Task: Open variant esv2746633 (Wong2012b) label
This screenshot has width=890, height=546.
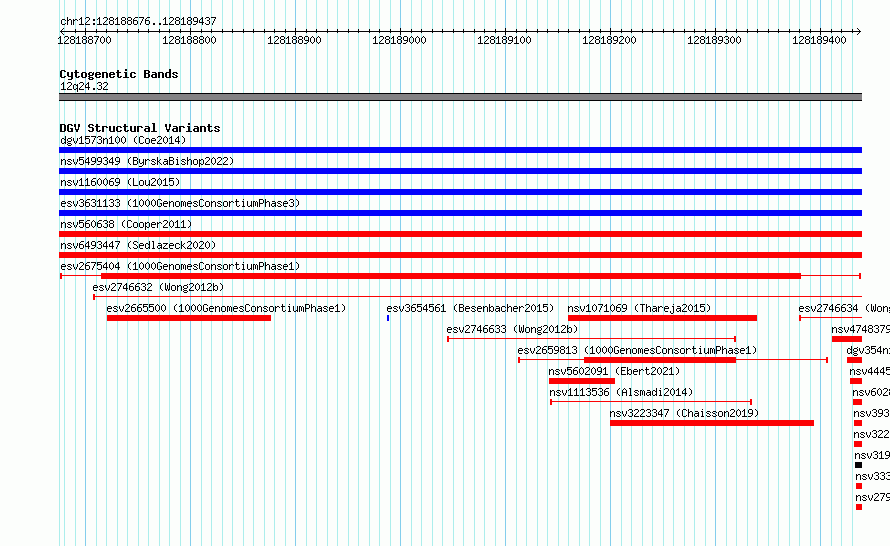Action: 512,329
